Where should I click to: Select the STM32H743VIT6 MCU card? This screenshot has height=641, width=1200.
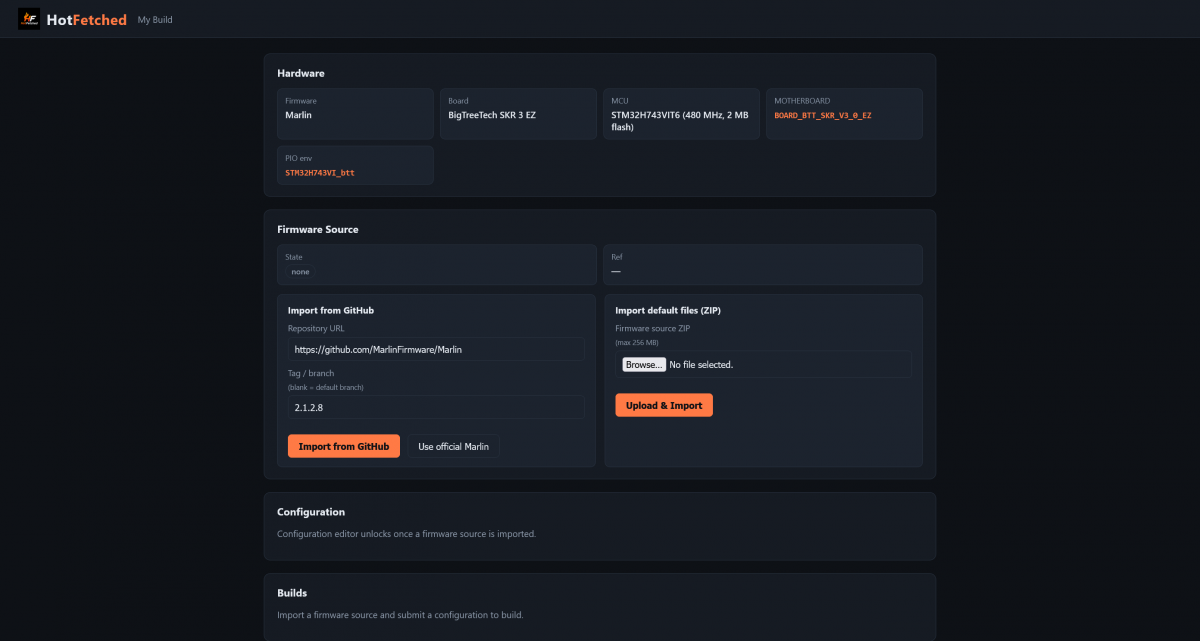click(x=681, y=114)
